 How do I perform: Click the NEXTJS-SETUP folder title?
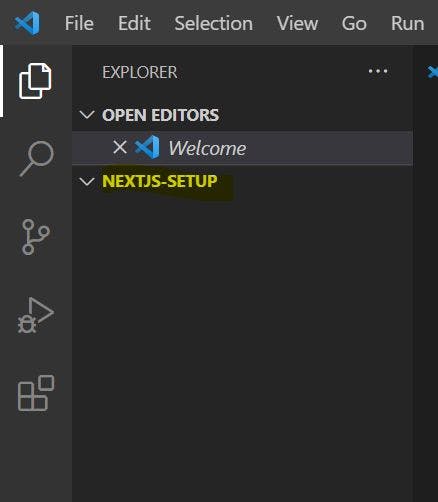point(160,181)
